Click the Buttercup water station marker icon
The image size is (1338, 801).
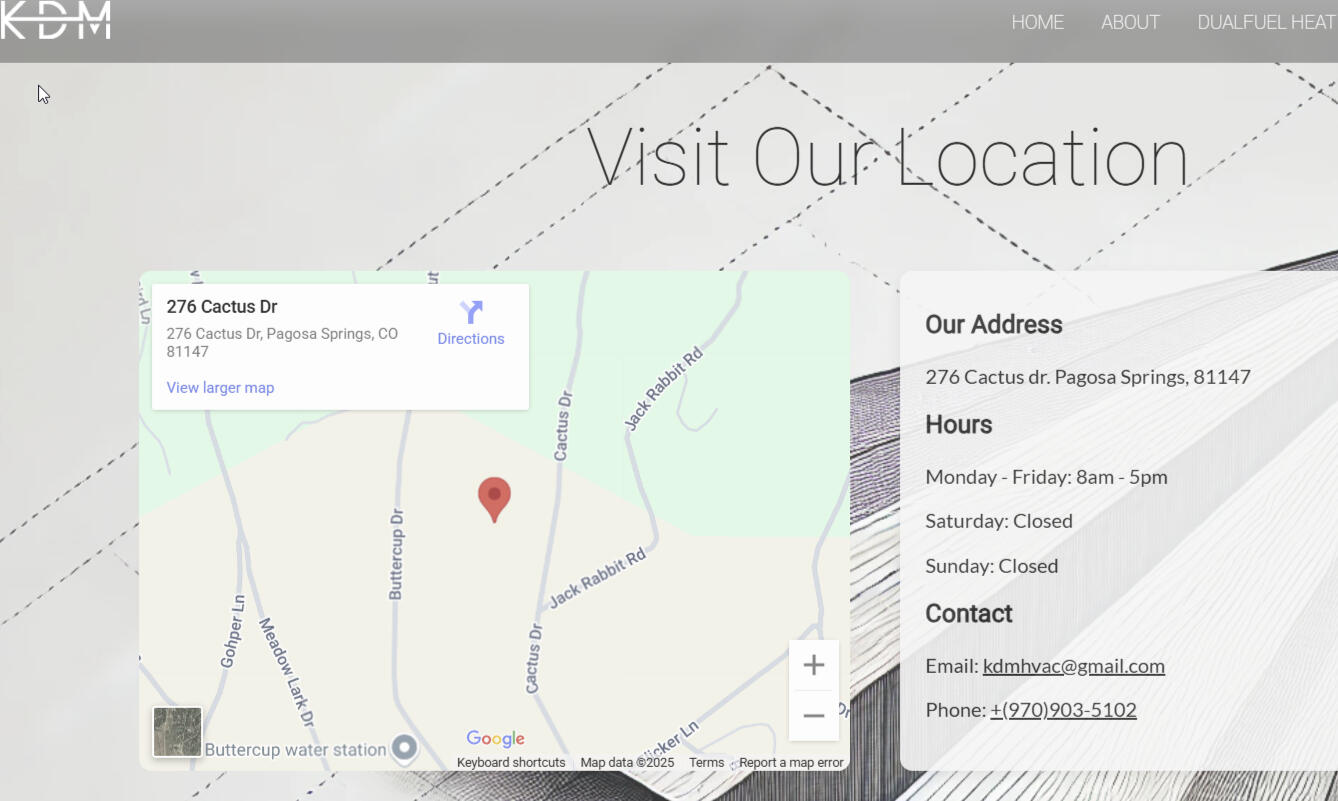pyautogui.click(x=404, y=748)
